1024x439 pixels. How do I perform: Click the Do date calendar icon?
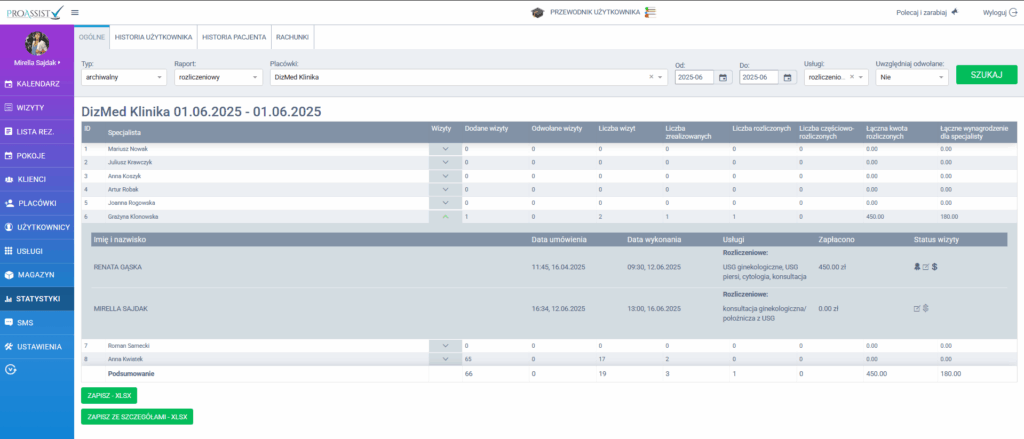pyautogui.click(x=788, y=77)
